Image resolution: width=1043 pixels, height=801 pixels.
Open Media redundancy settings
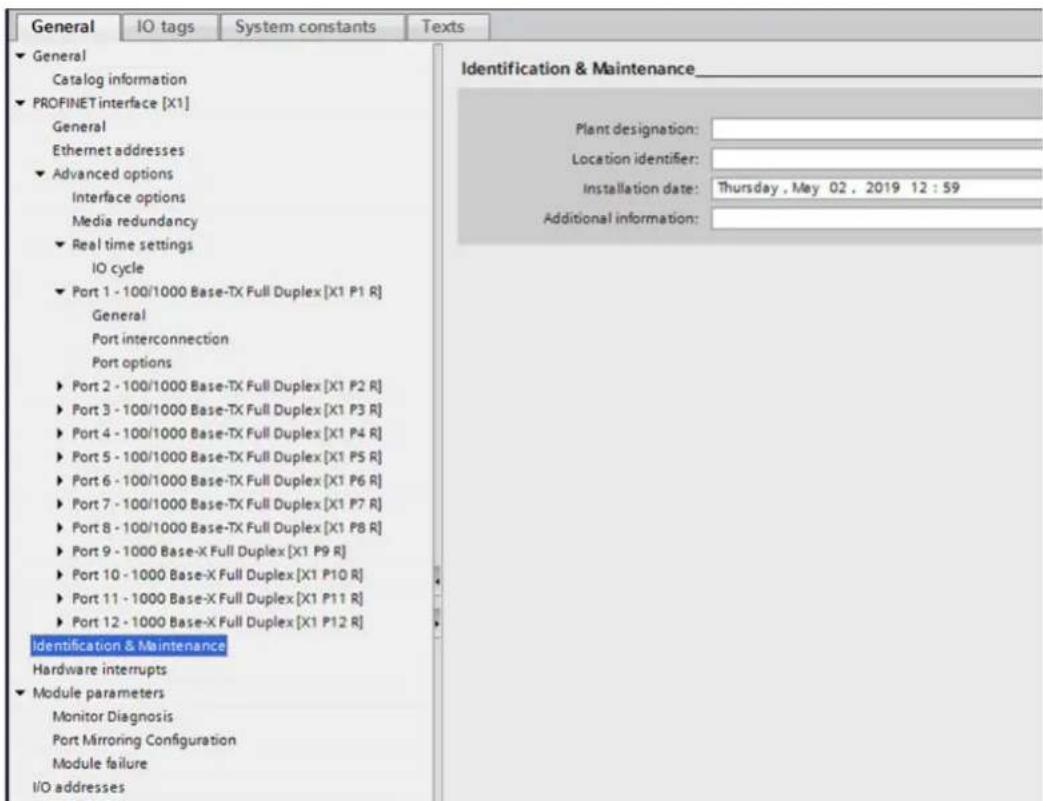pyautogui.click(x=134, y=221)
